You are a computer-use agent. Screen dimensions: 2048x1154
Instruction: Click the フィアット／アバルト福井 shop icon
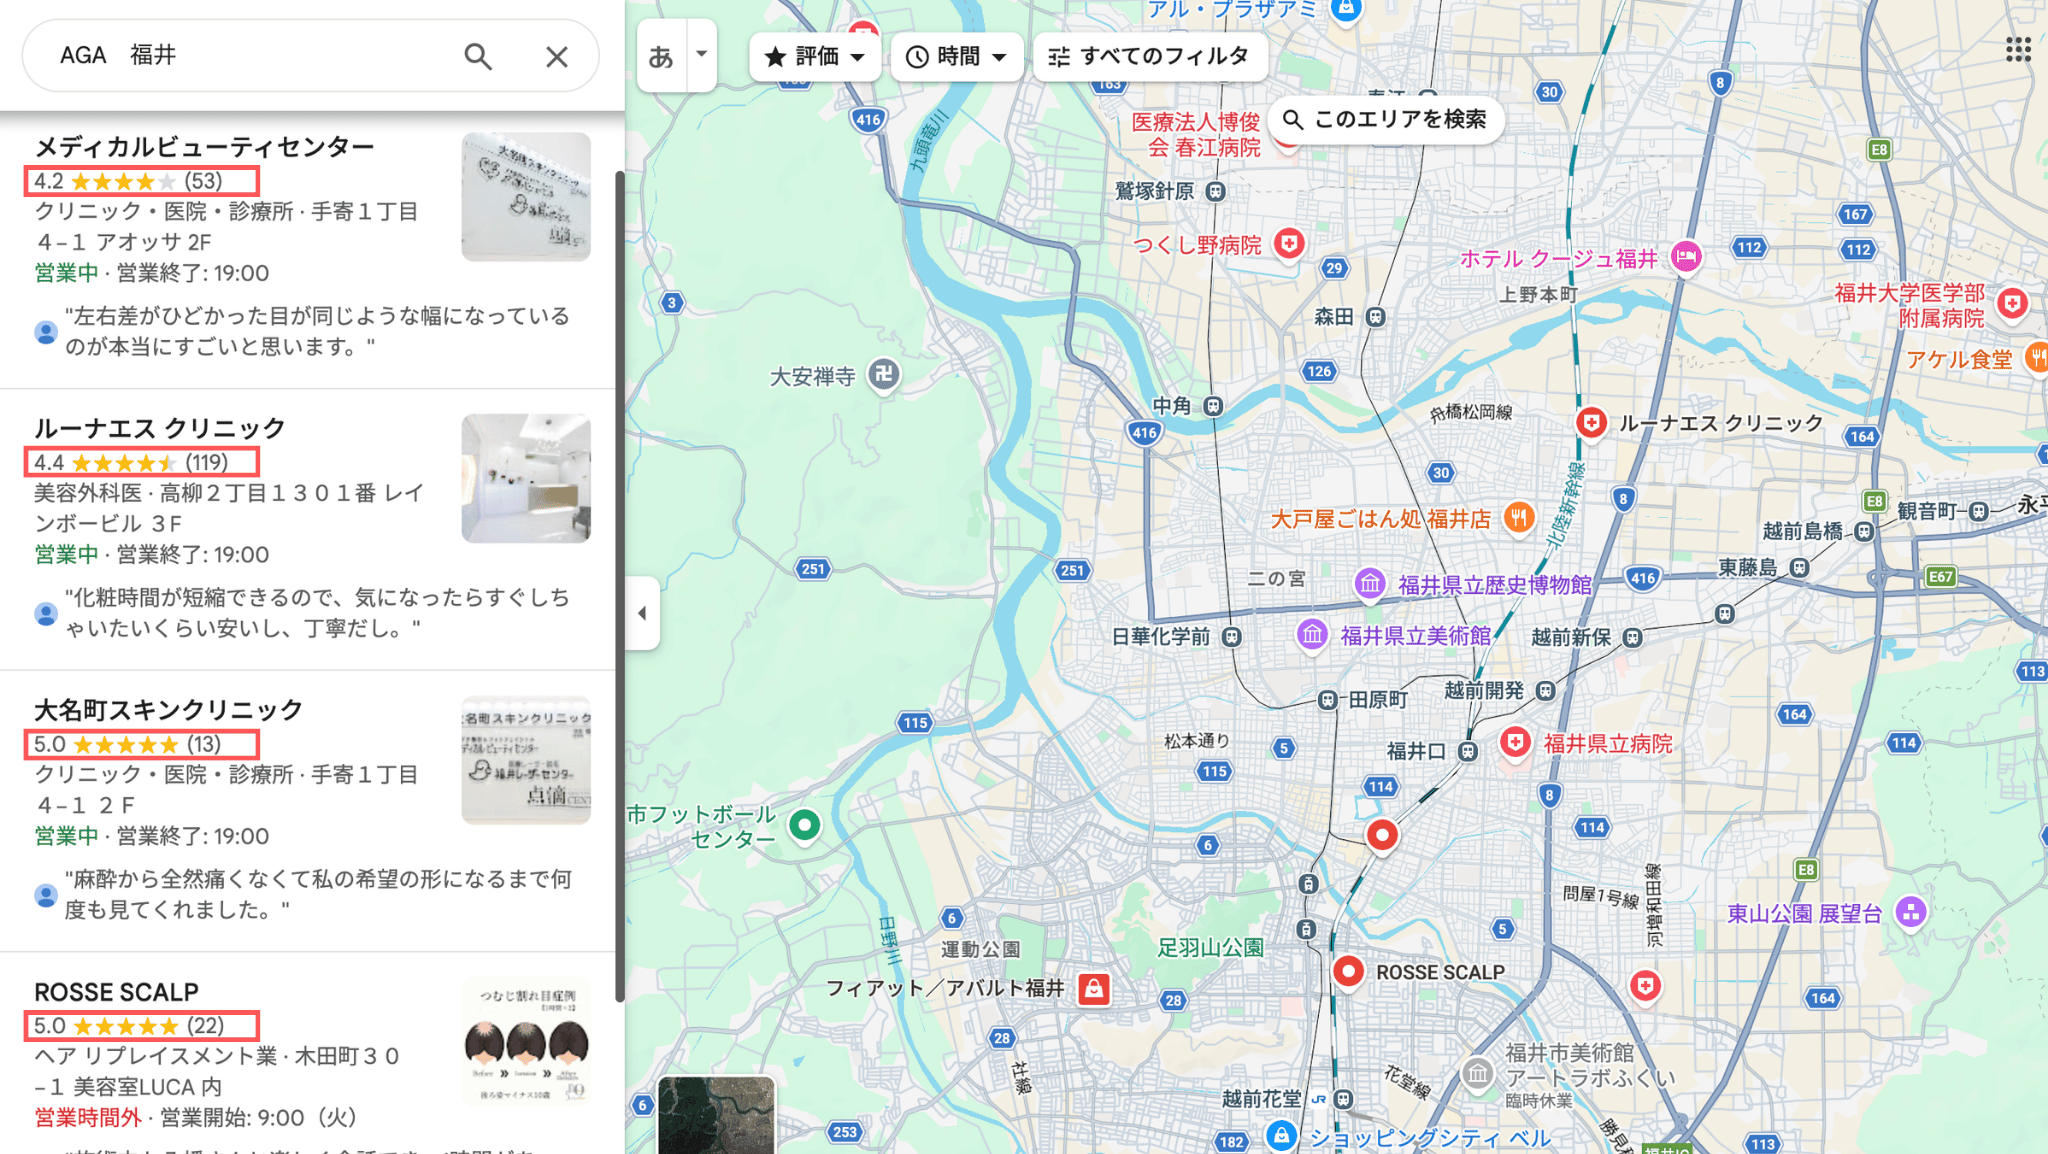point(1094,989)
